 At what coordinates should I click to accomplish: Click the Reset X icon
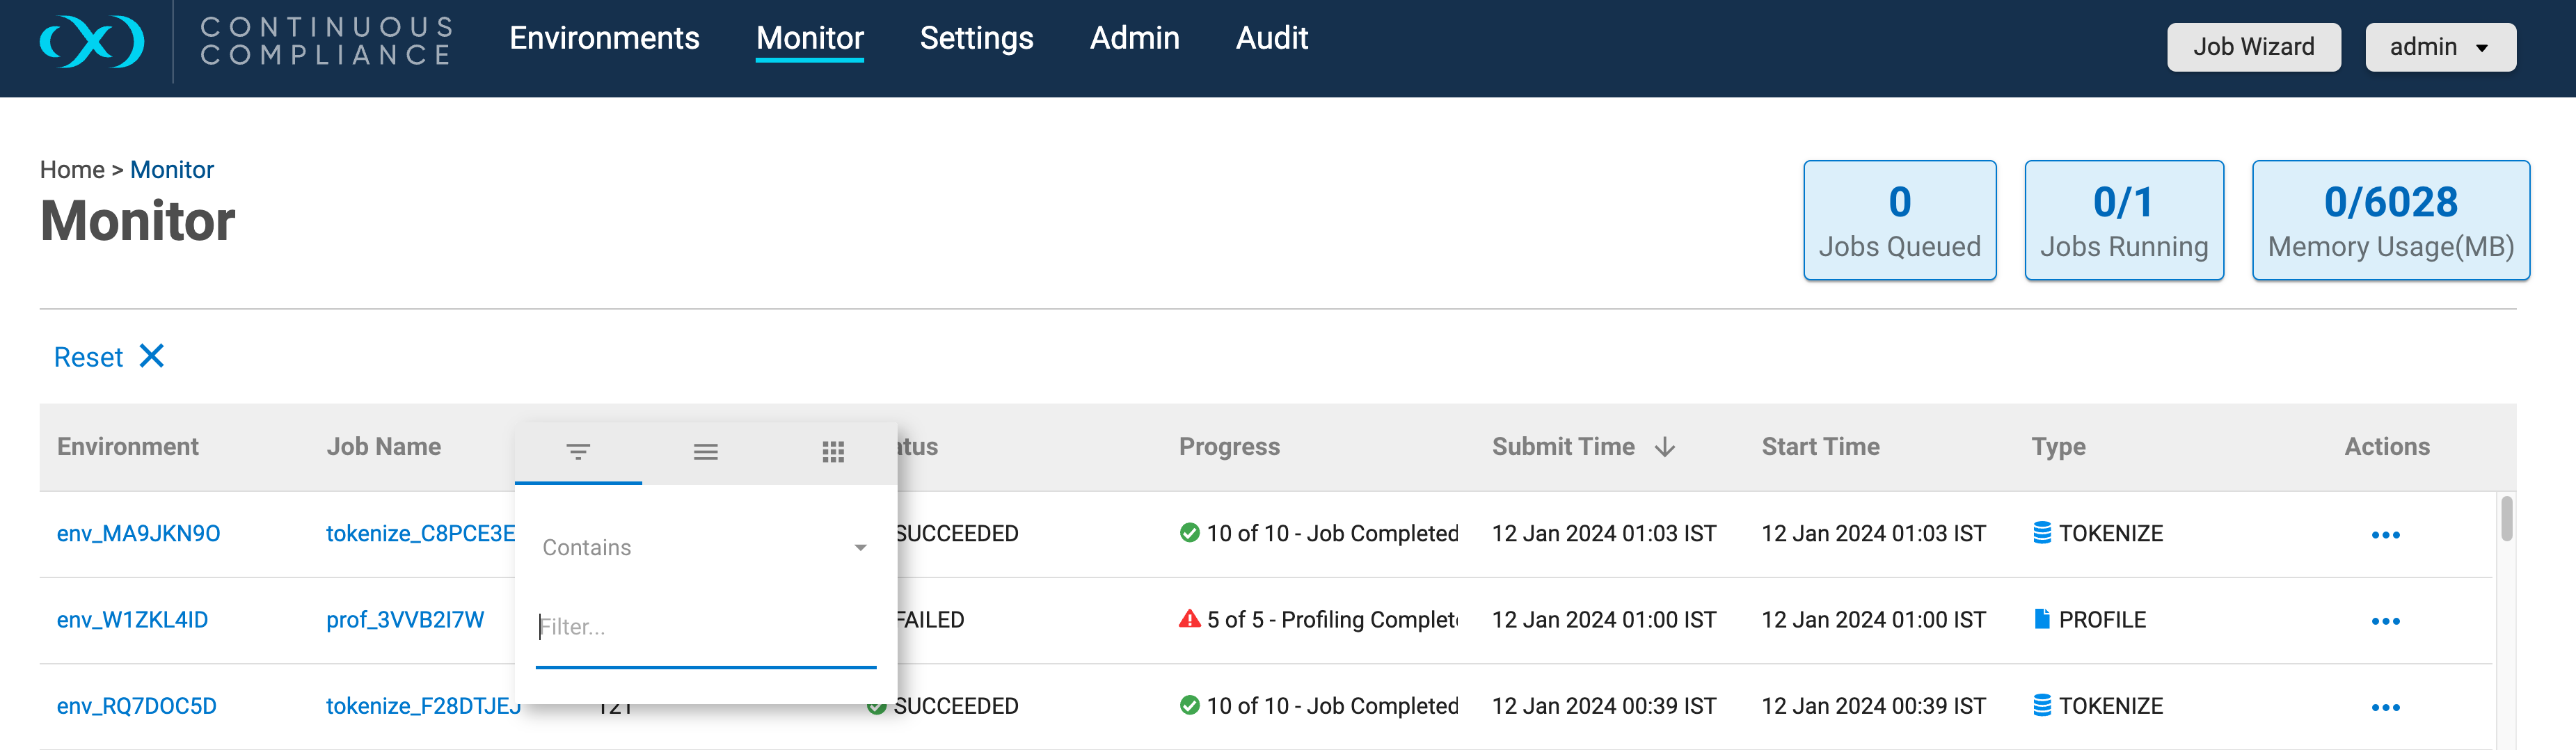pos(152,356)
